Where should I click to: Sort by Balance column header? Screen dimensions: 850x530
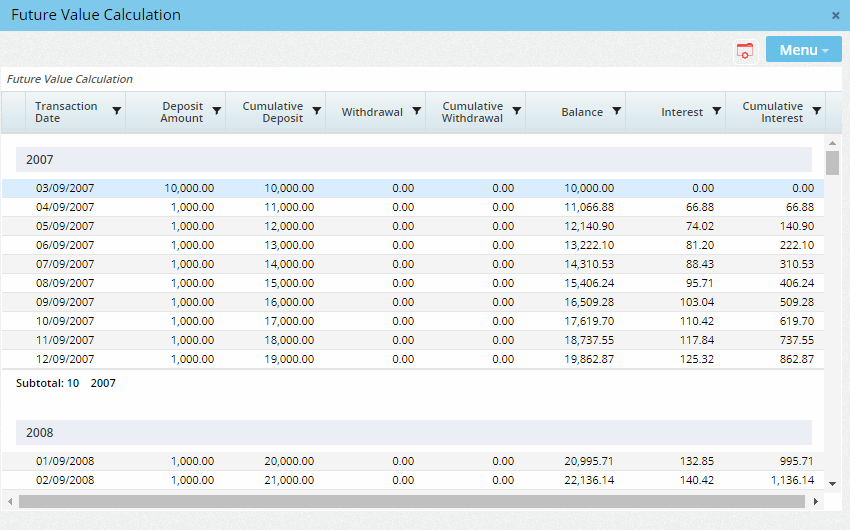pyautogui.click(x=581, y=112)
